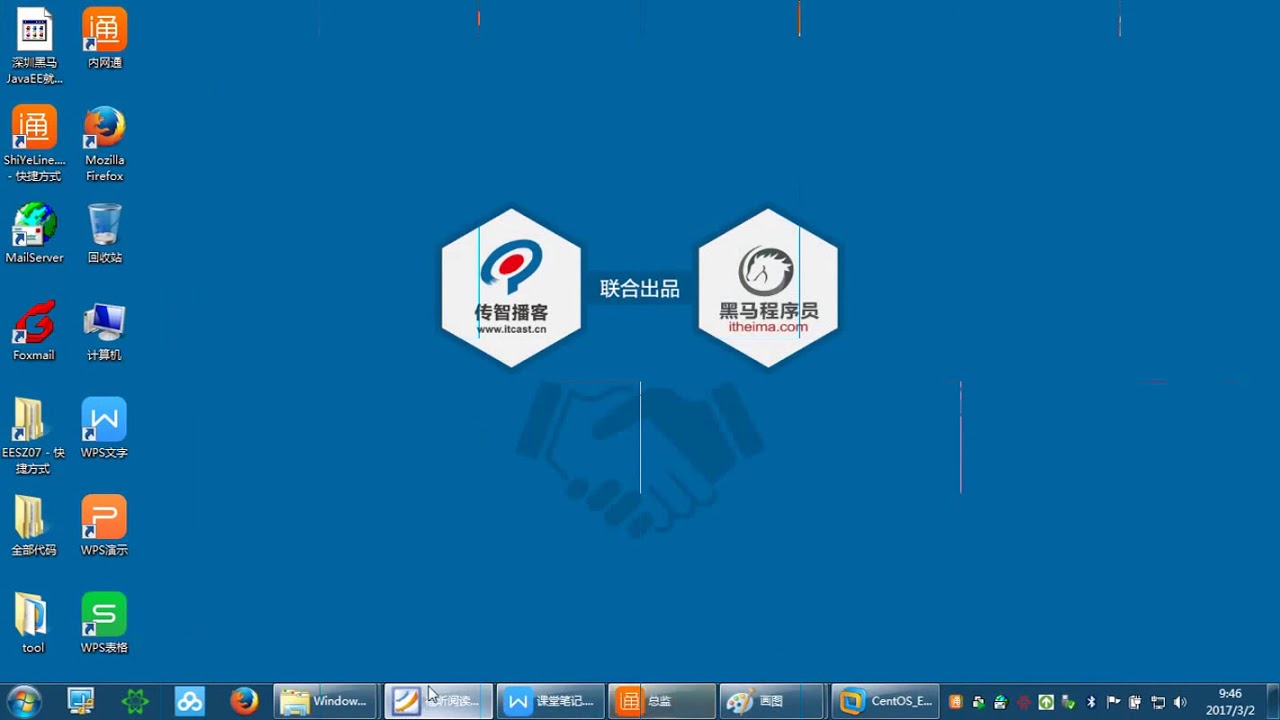Open the 全部代码 folder

click(33, 526)
